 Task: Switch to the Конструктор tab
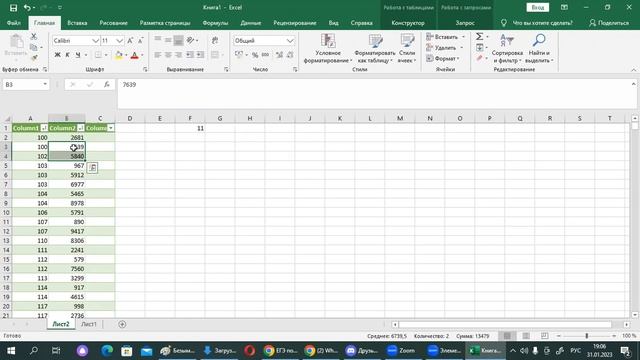coord(408,23)
